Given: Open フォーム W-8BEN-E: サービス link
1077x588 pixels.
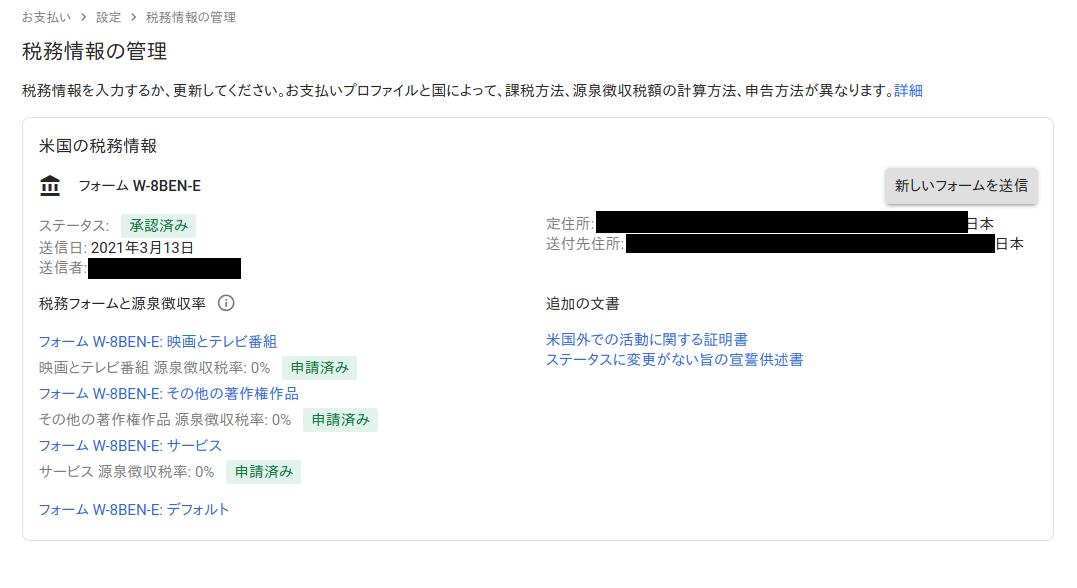Looking at the screenshot, I should tap(130, 445).
